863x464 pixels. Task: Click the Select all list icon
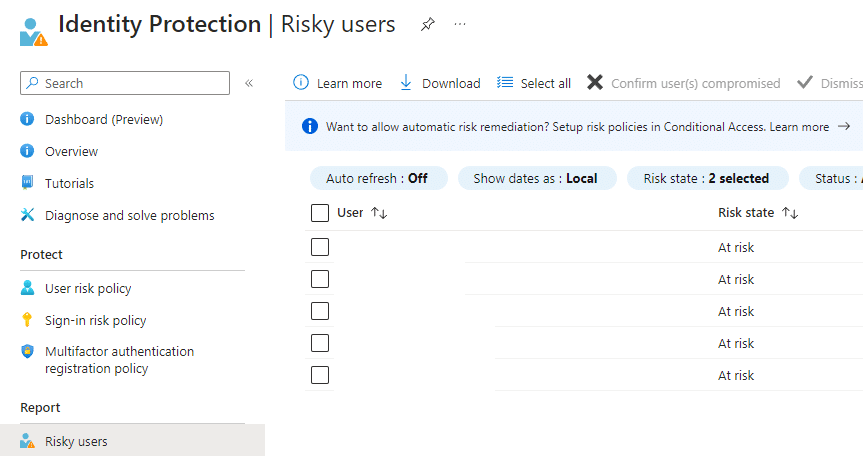pos(505,83)
